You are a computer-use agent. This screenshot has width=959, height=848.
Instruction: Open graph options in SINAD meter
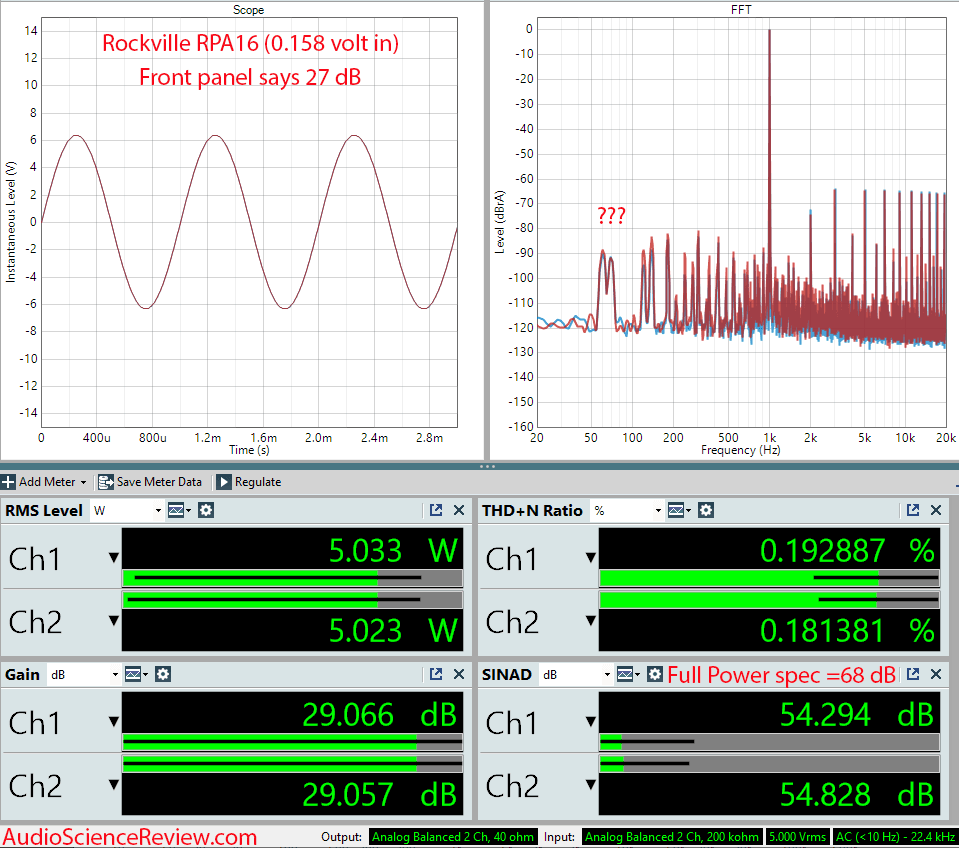[x=628, y=674]
